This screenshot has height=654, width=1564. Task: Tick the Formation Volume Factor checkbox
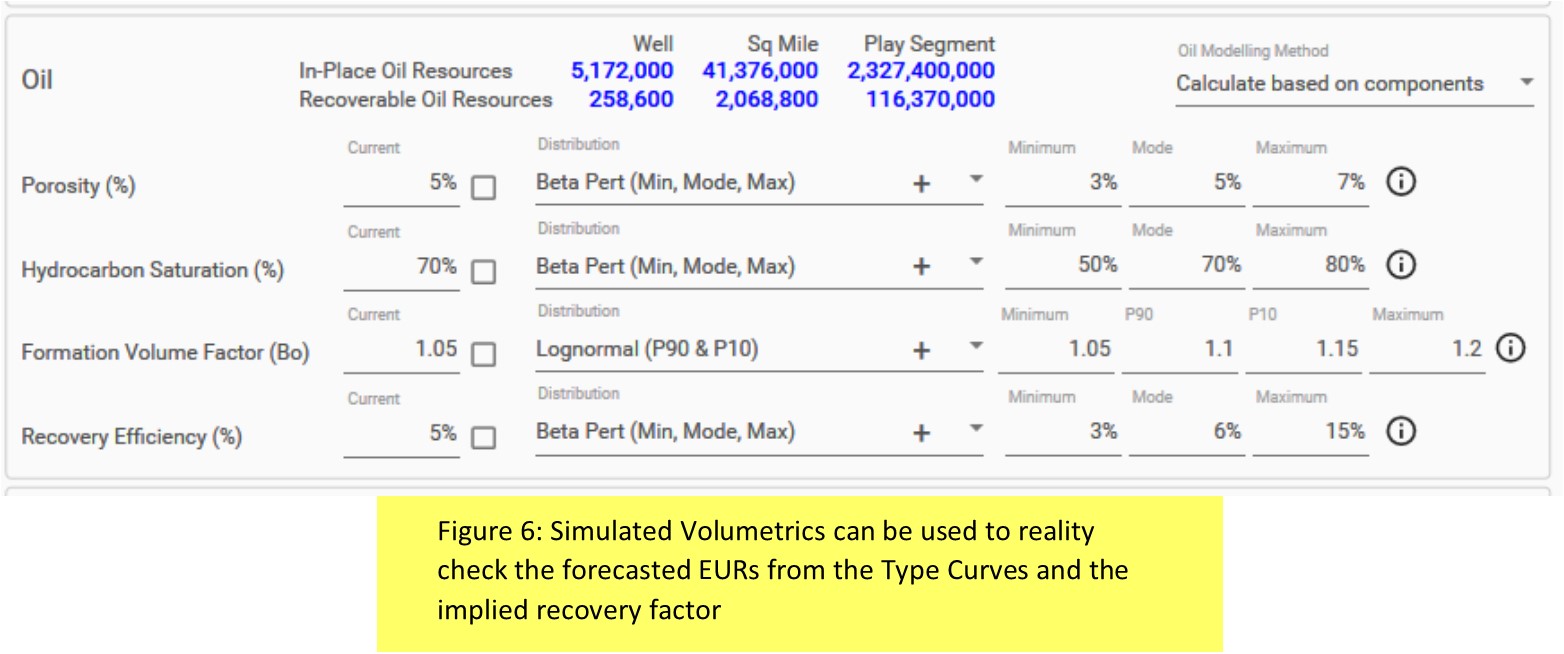click(x=483, y=354)
